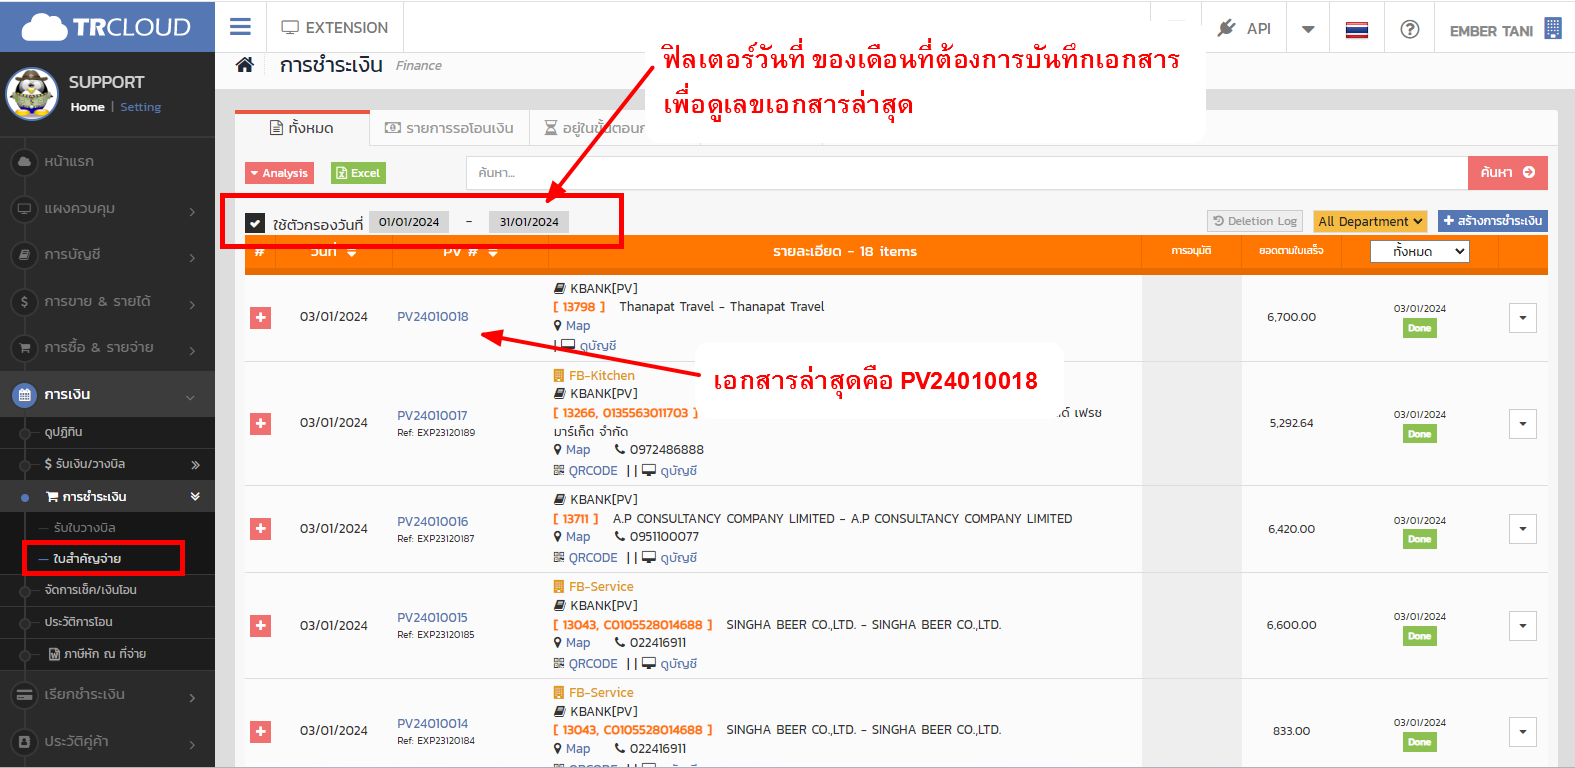View accounting entry for PV24010015
This screenshot has width=1575, height=768.
670,664
